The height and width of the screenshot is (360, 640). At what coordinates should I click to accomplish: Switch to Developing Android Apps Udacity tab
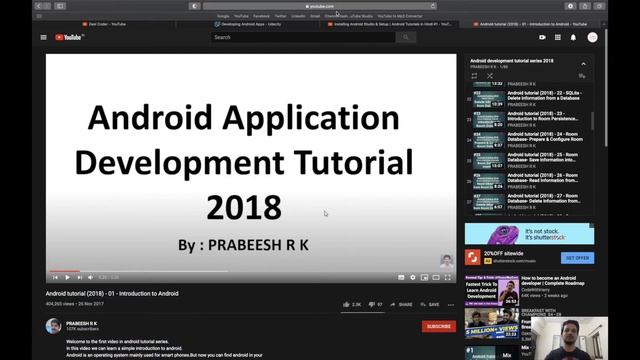[x=248, y=24]
